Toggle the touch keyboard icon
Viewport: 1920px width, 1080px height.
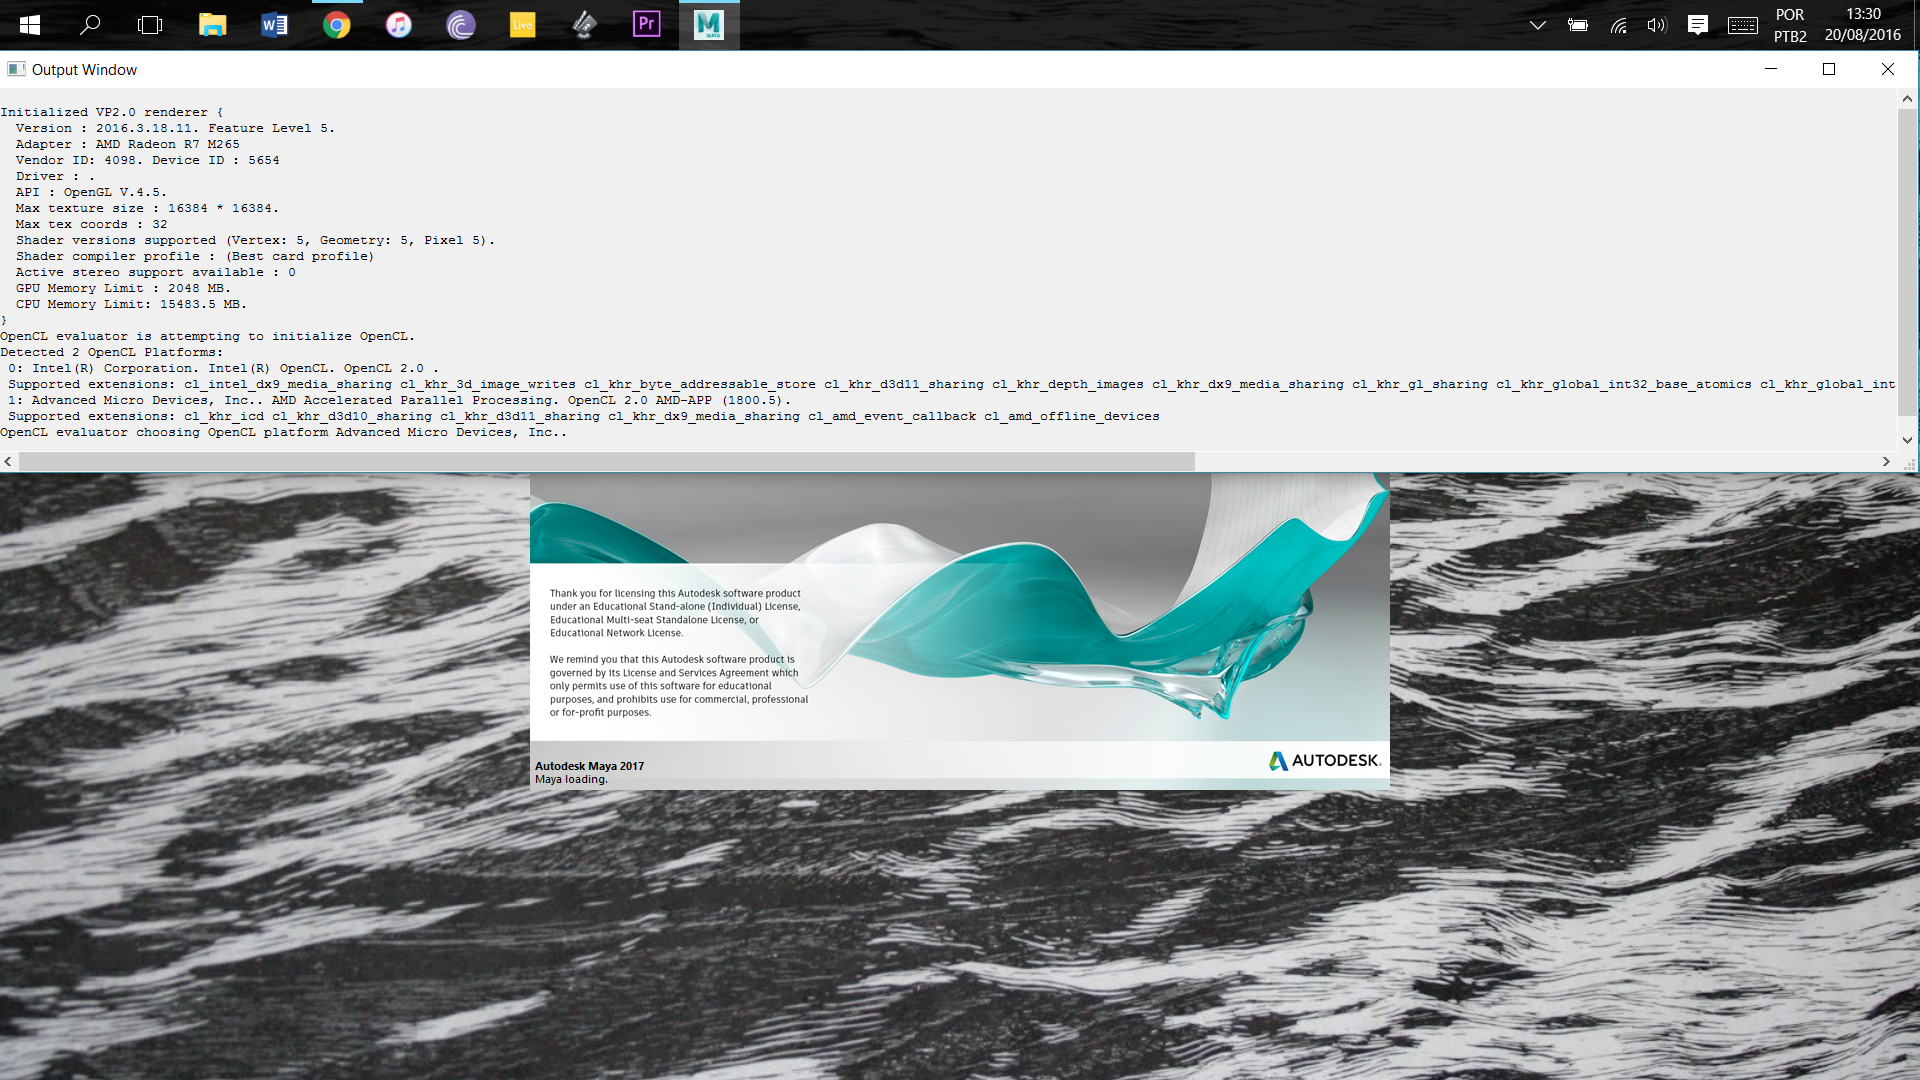click(1742, 25)
